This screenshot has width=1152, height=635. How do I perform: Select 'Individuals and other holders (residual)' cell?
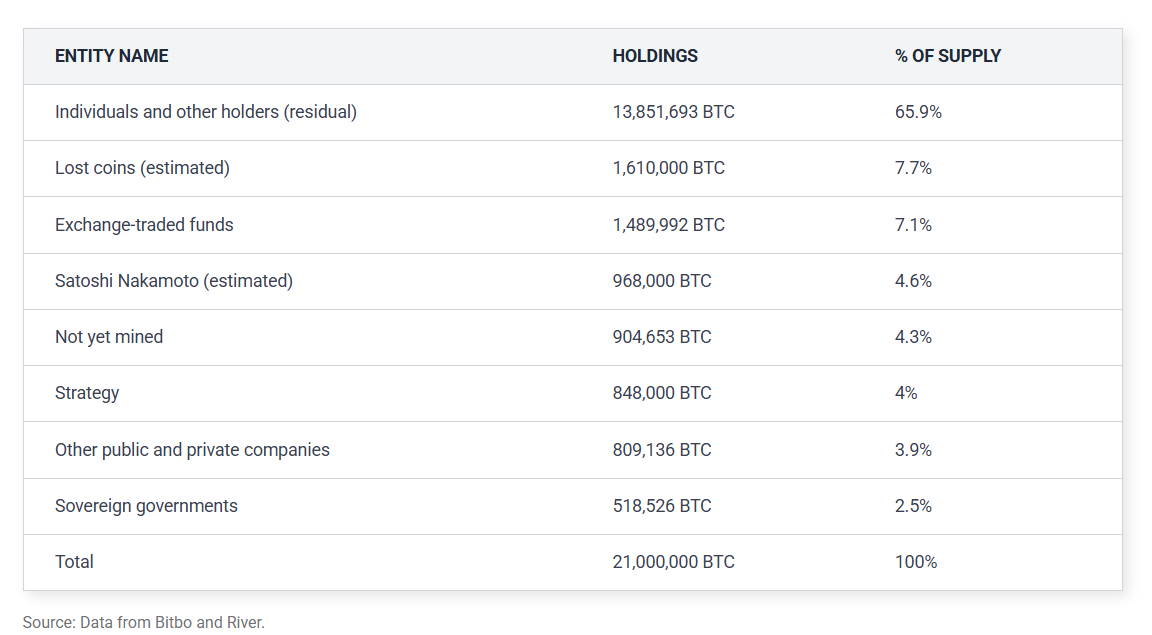[x=206, y=112]
